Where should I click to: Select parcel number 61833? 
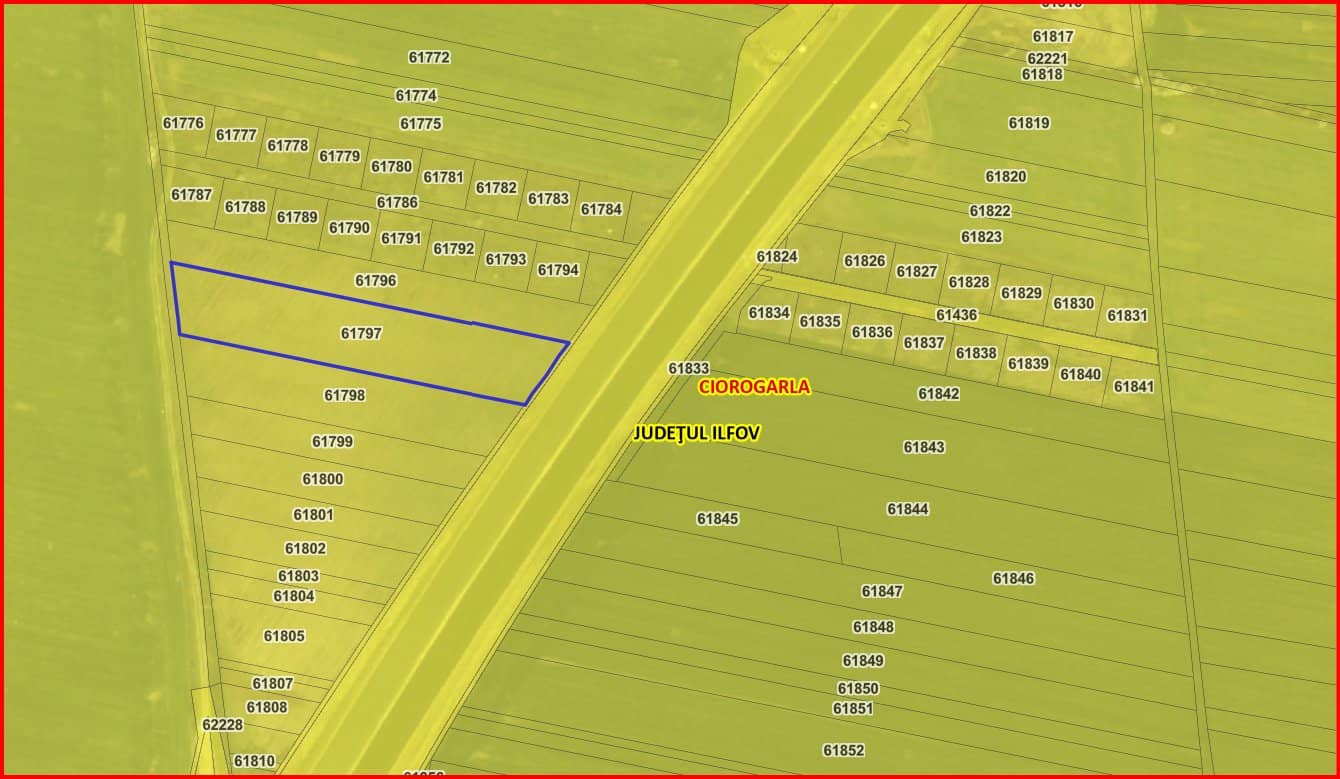pyautogui.click(x=689, y=368)
